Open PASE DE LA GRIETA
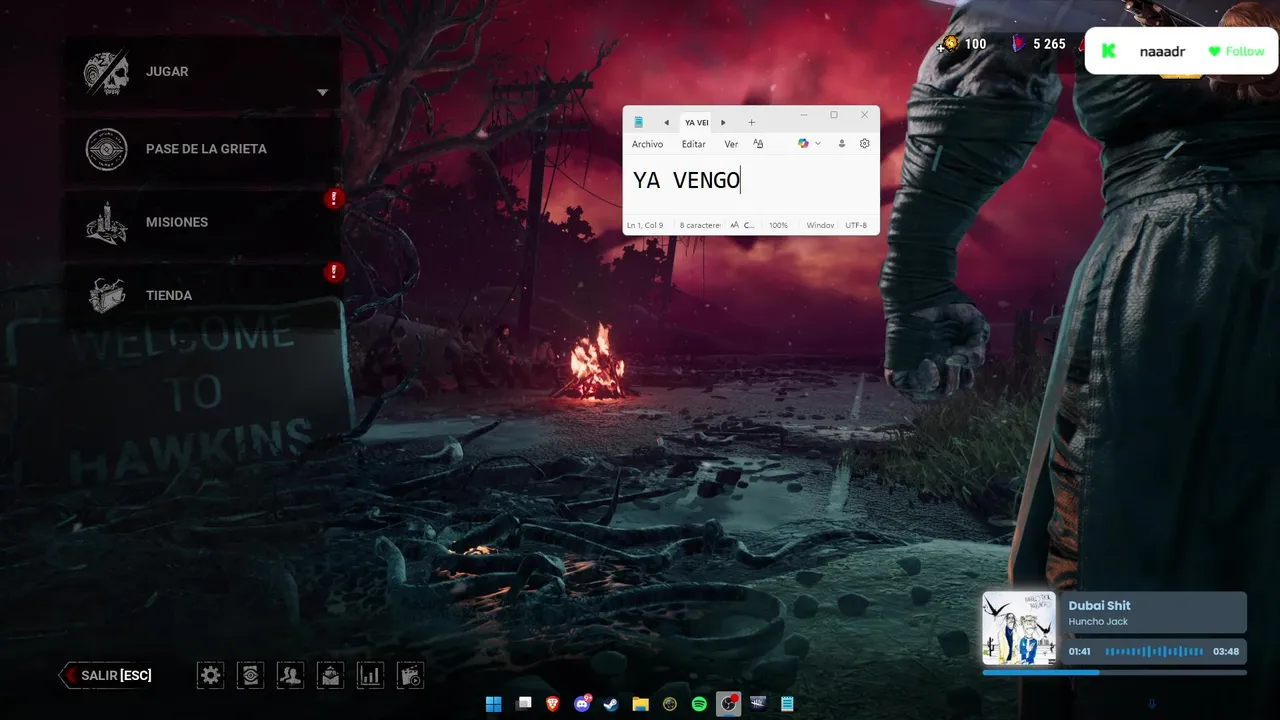 click(x=203, y=149)
